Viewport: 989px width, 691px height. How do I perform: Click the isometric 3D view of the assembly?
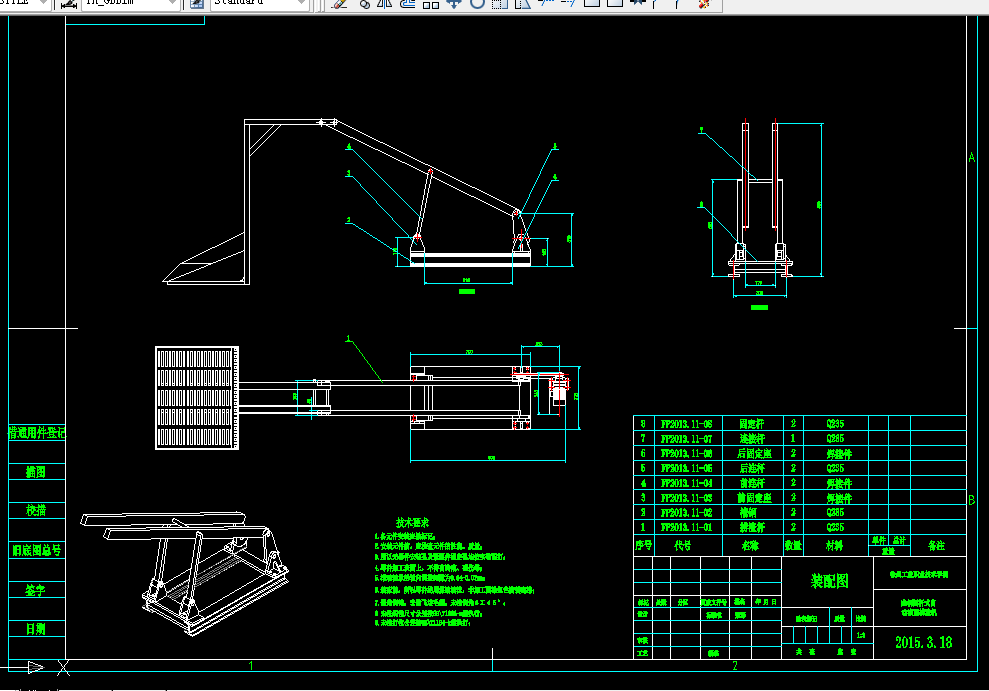point(185,572)
